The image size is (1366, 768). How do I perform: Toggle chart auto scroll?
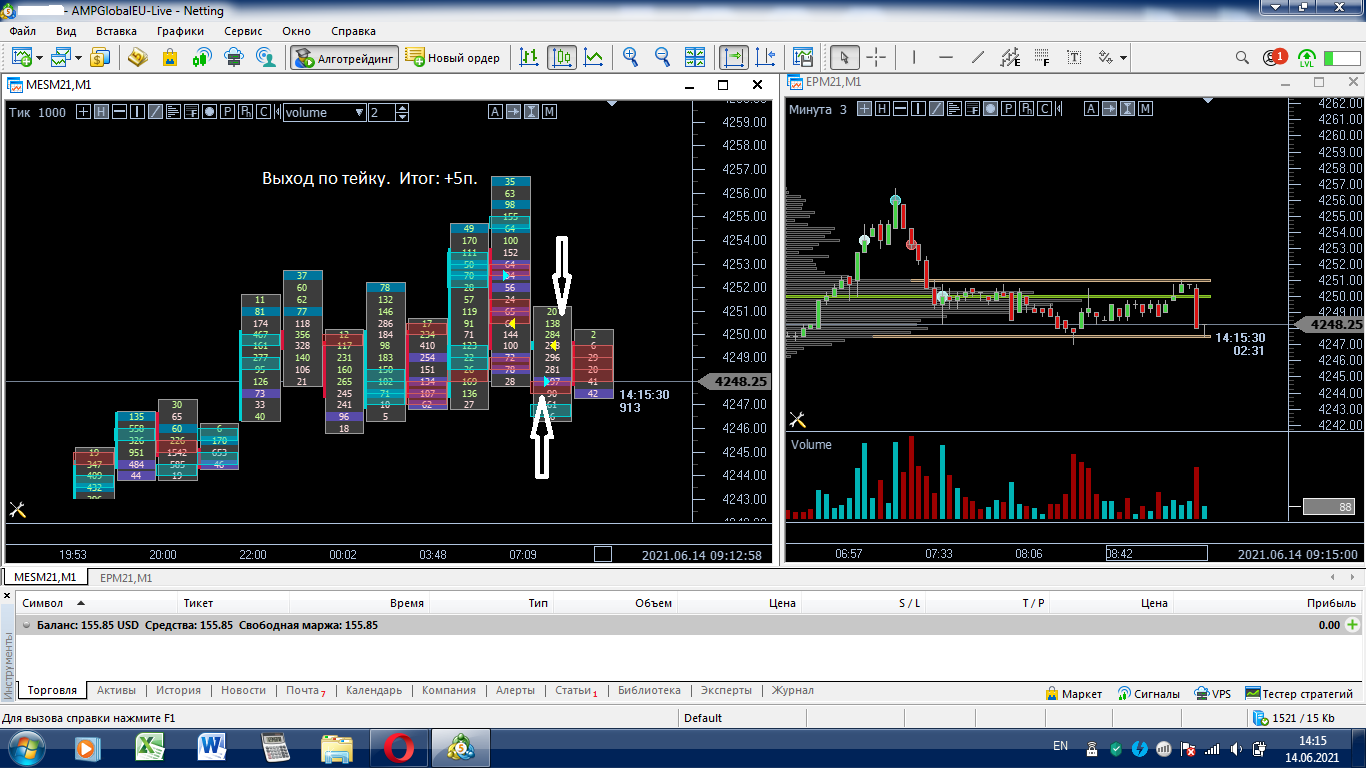click(x=734, y=57)
